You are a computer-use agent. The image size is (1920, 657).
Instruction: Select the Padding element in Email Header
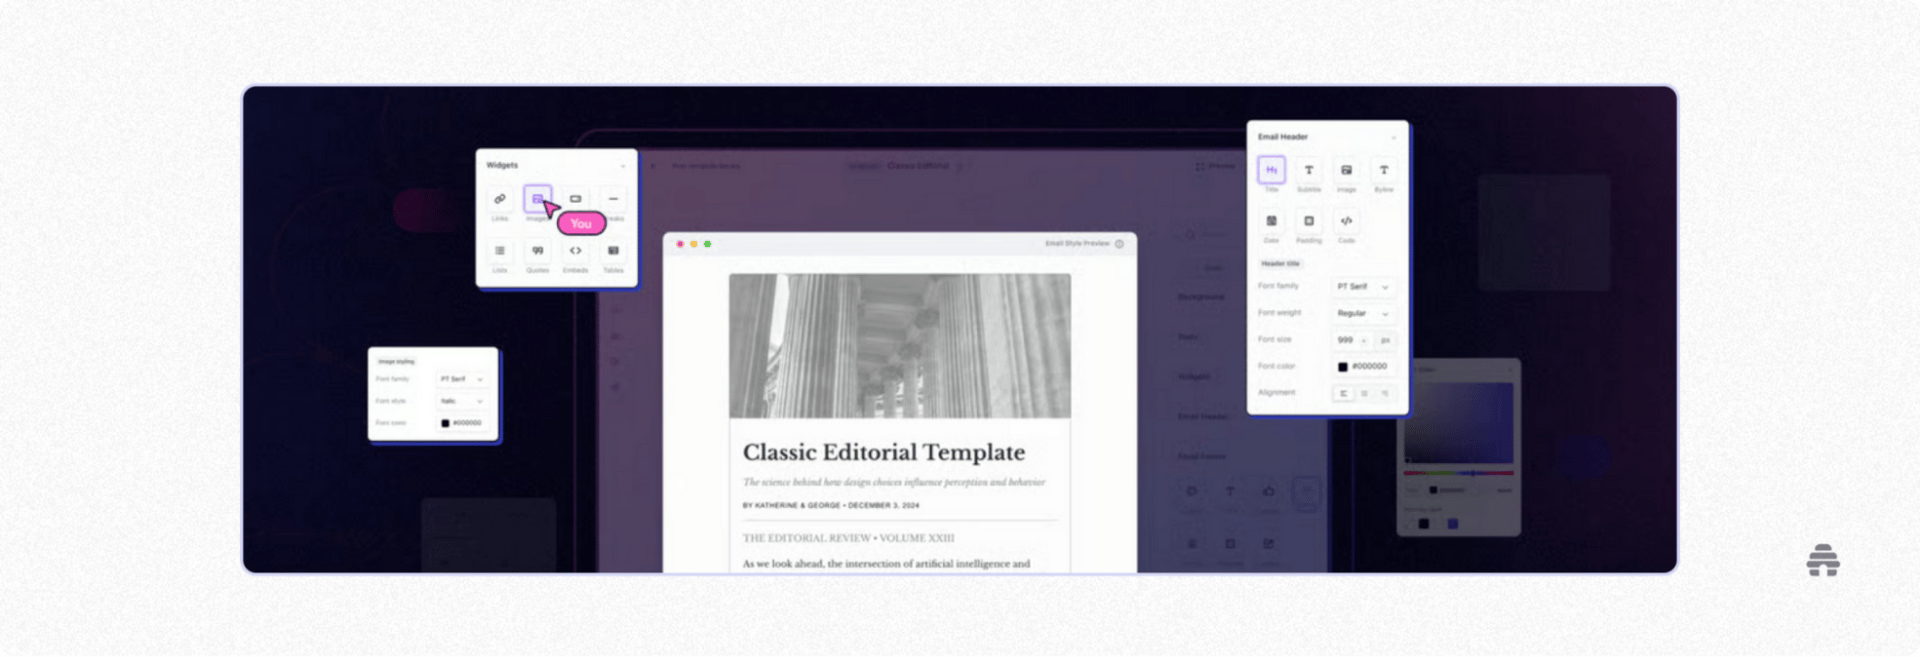(1309, 221)
